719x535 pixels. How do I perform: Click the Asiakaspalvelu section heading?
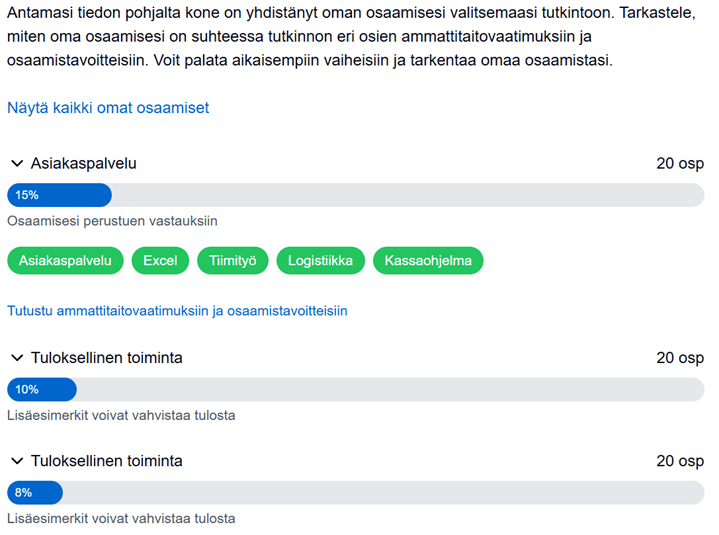click(83, 163)
